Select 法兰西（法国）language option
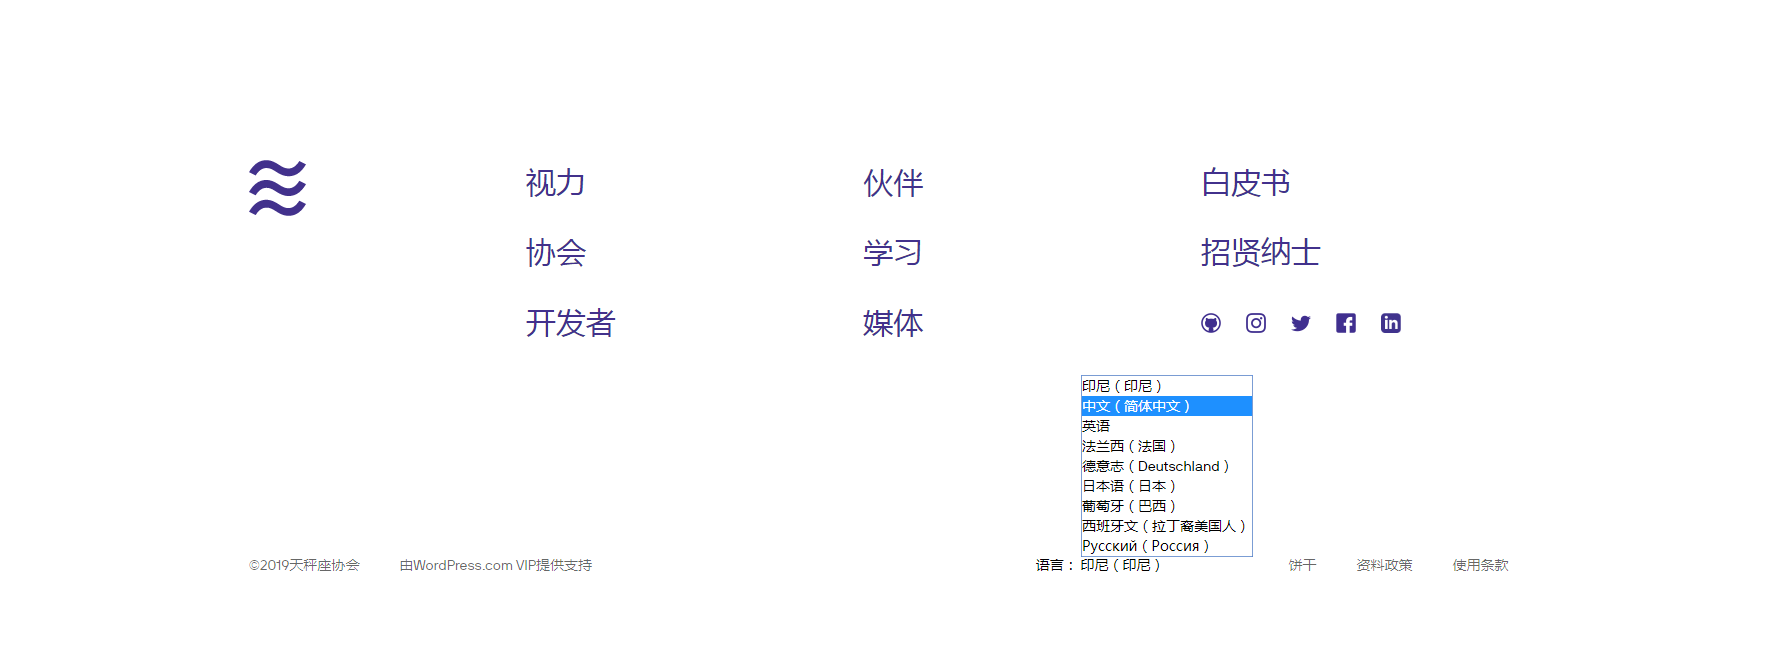The width and height of the screenshot is (1792, 662). 1128,446
